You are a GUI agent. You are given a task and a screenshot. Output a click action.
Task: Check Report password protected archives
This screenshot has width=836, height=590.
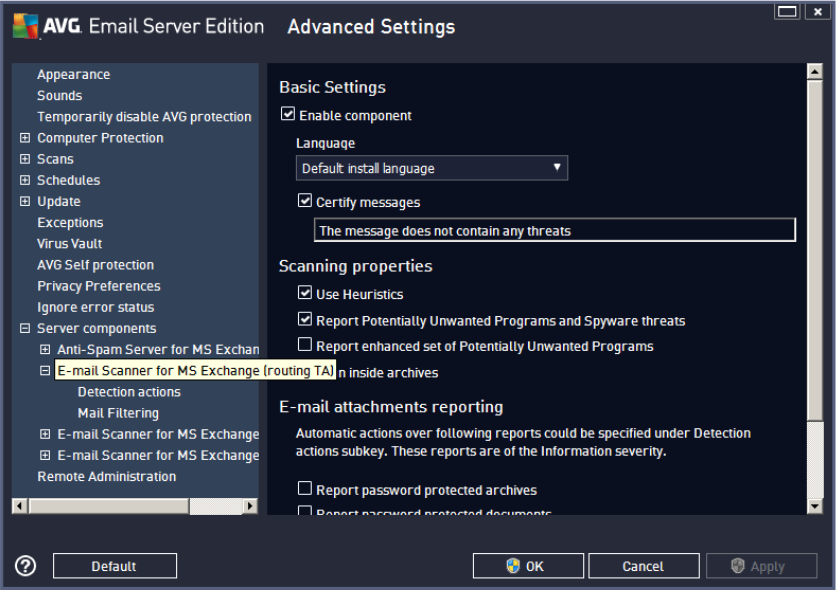point(304,488)
